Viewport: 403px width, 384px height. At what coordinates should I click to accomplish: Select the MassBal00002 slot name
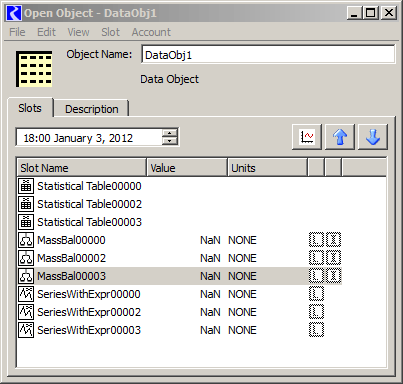pyautogui.click(x=71, y=258)
